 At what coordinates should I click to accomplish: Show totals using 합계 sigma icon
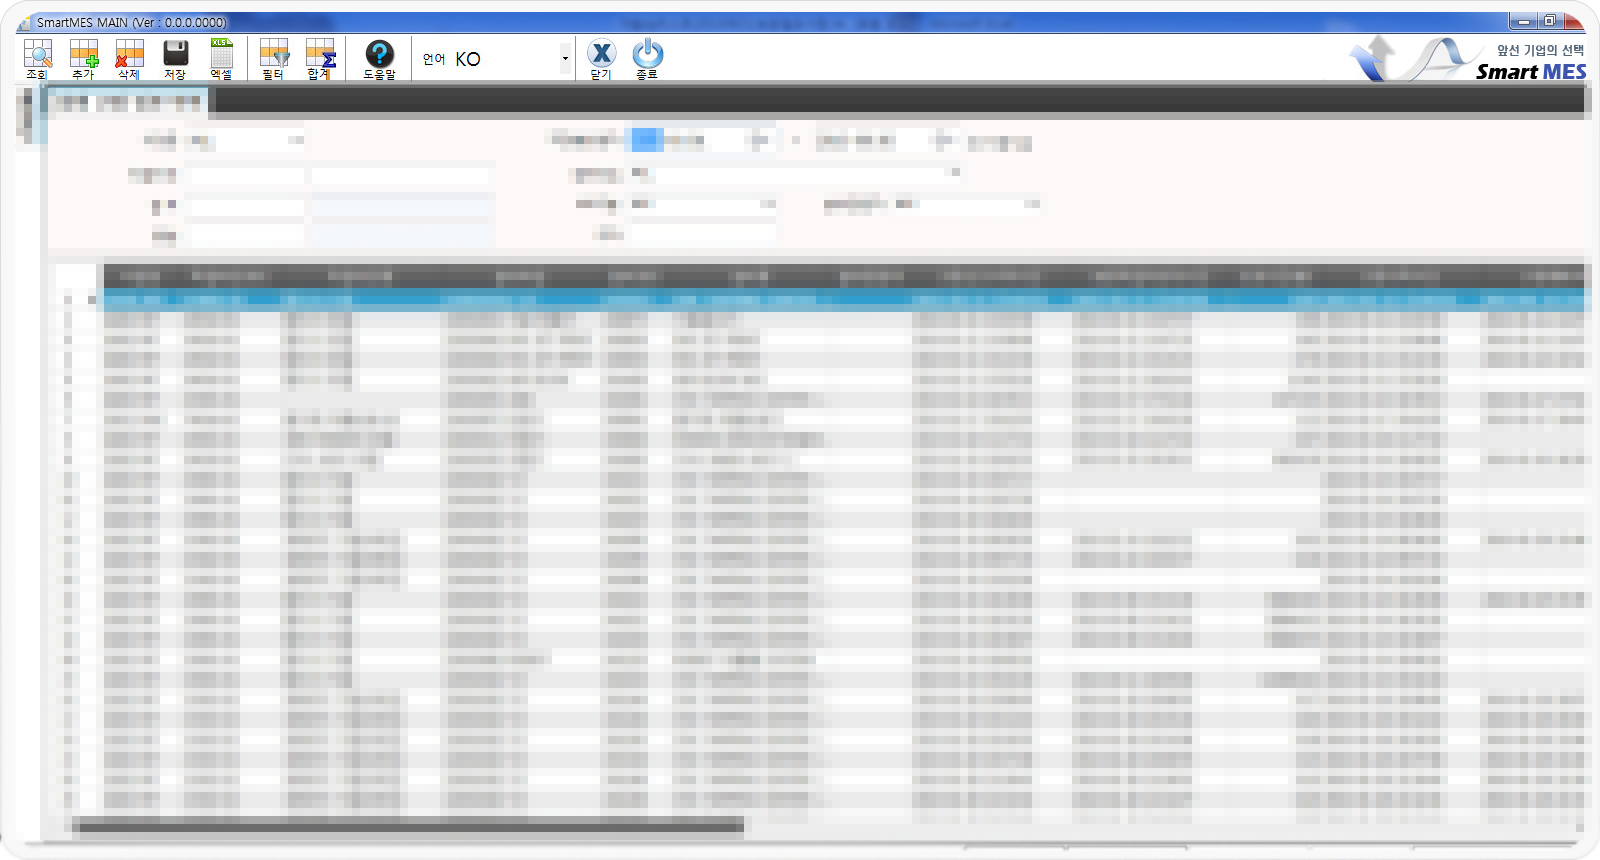point(319,58)
